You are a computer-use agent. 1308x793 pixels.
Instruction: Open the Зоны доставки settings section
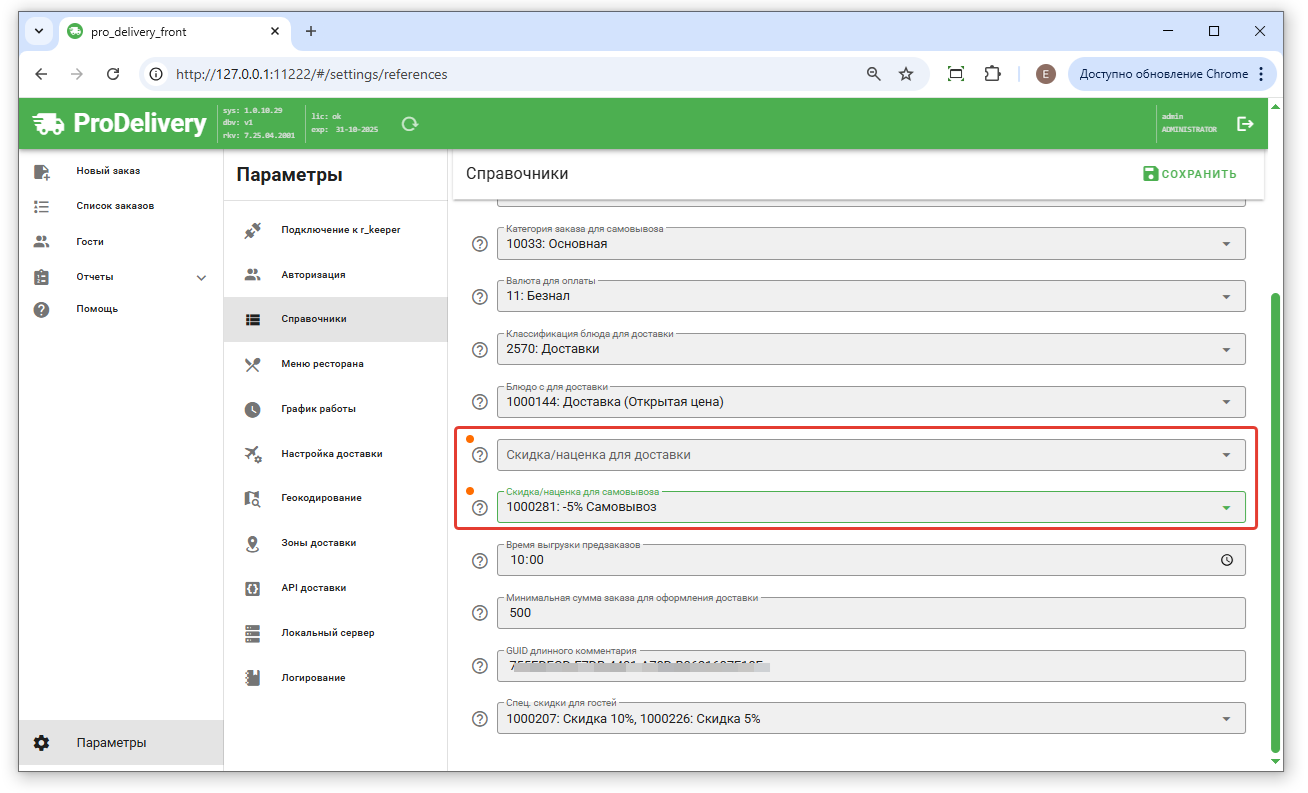[x=318, y=543]
